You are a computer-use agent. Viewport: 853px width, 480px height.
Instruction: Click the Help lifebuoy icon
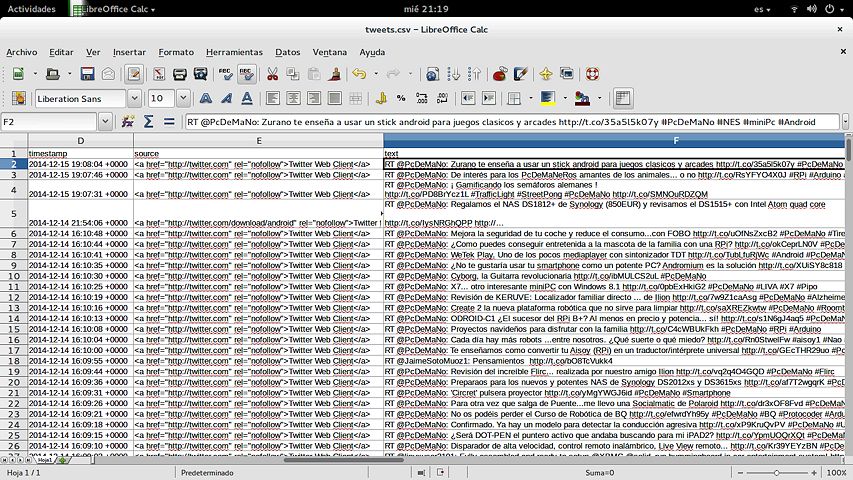coord(592,74)
